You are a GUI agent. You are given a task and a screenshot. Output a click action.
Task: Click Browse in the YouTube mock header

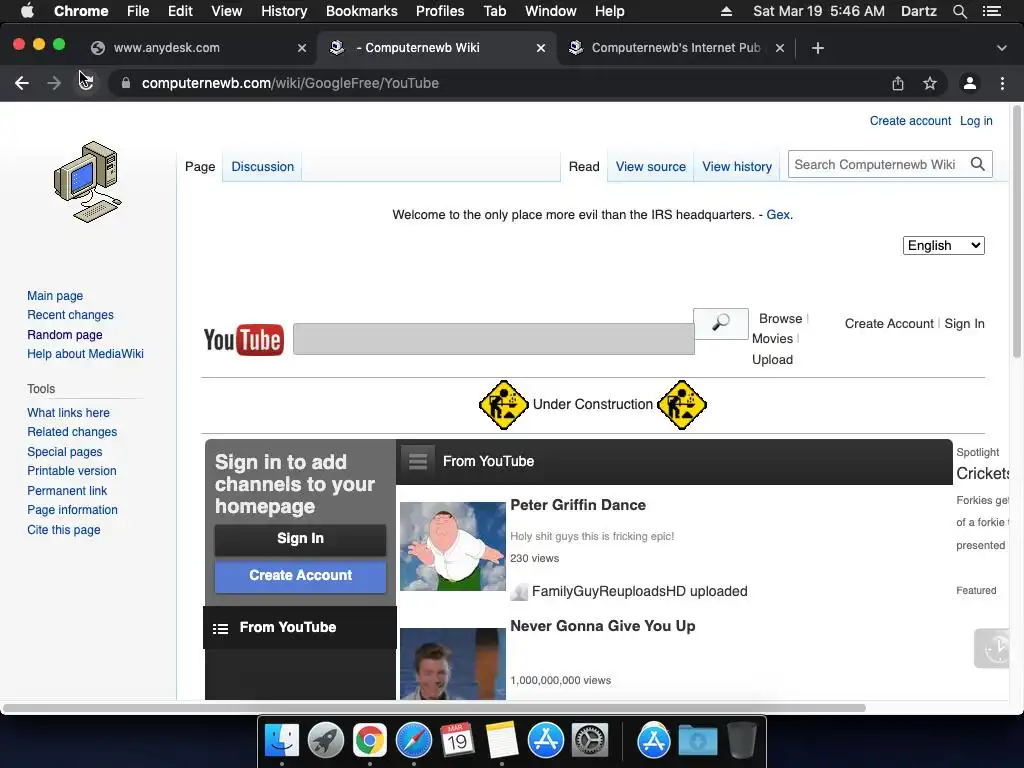pyautogui.click(x=780, y=319)
